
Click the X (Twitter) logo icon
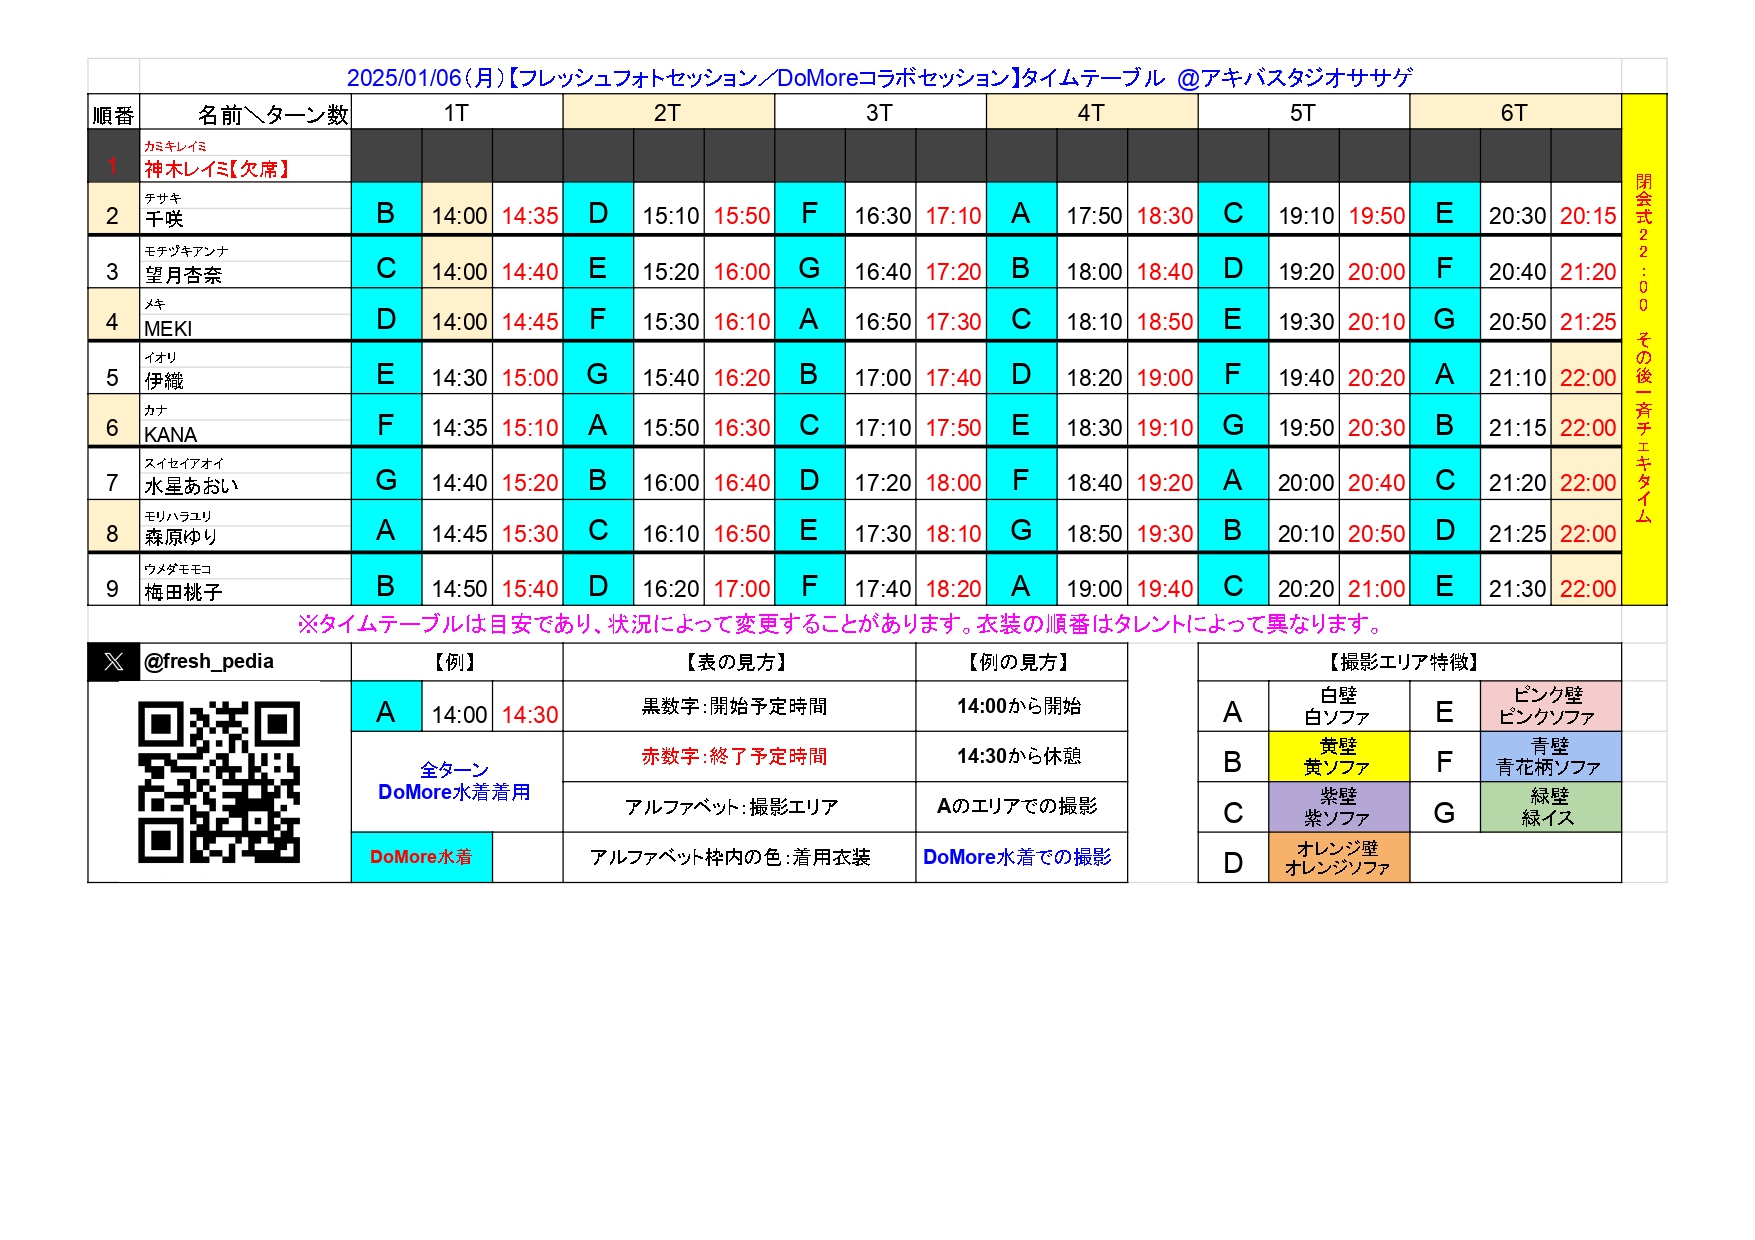[113, 662]
